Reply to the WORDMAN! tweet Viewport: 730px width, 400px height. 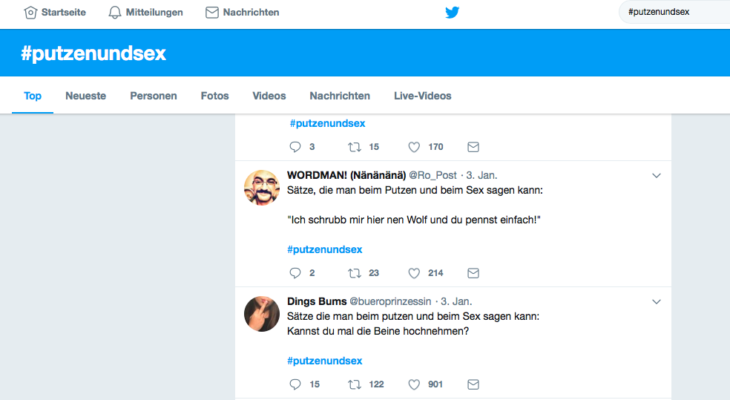[295, 273]
